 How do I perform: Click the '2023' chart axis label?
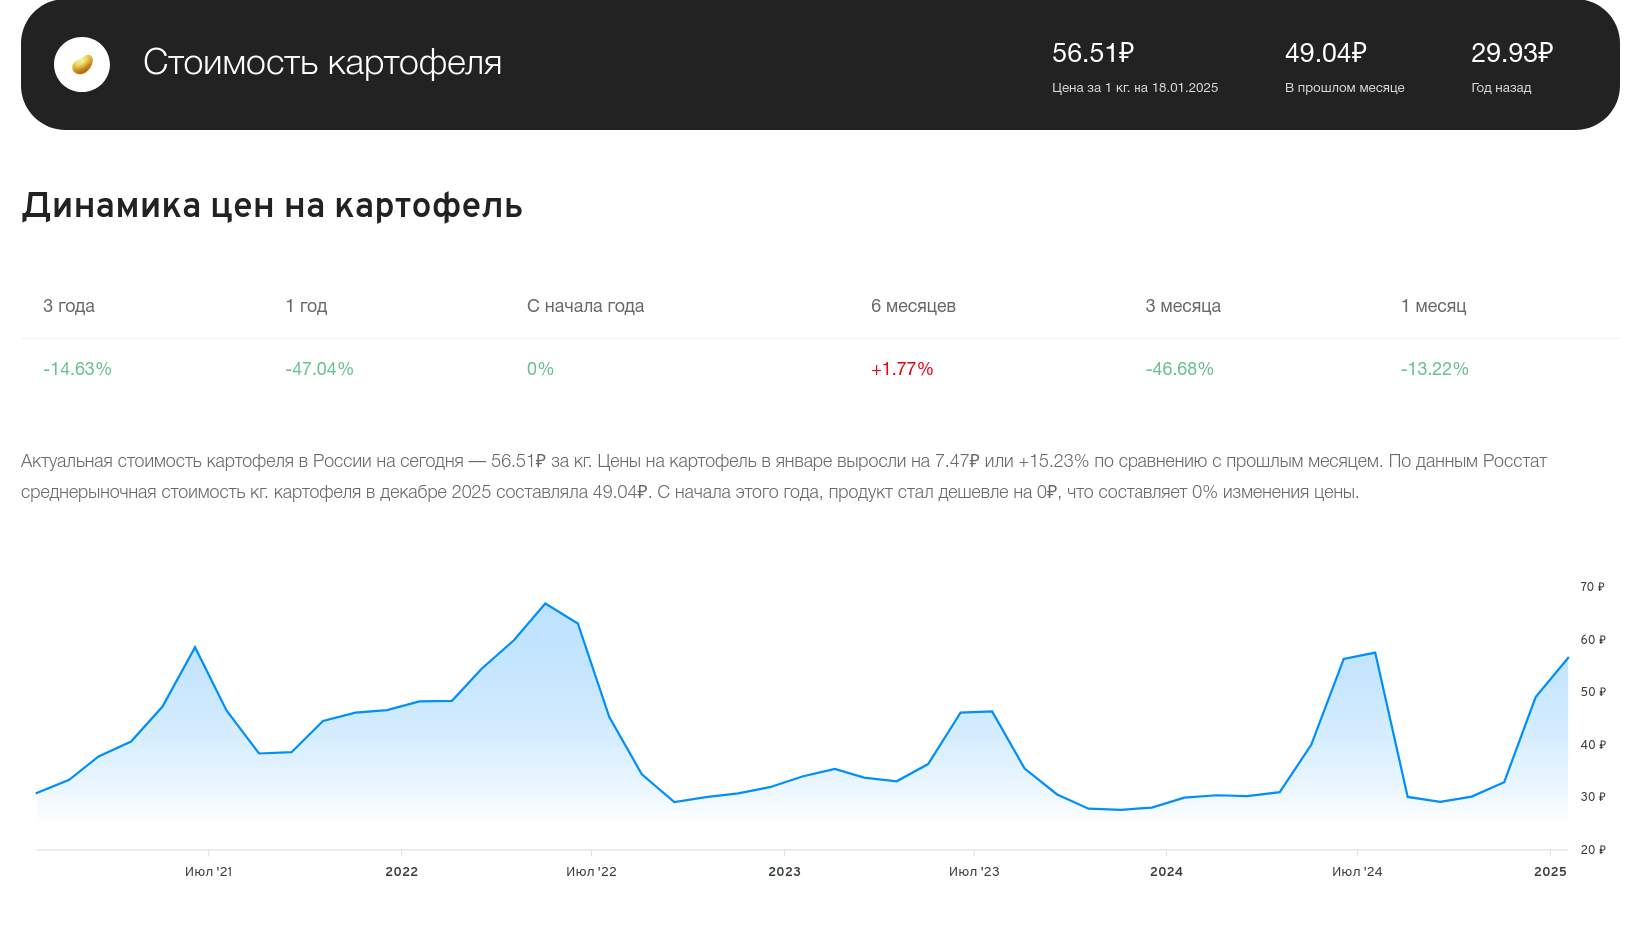(x=784, y=872)
